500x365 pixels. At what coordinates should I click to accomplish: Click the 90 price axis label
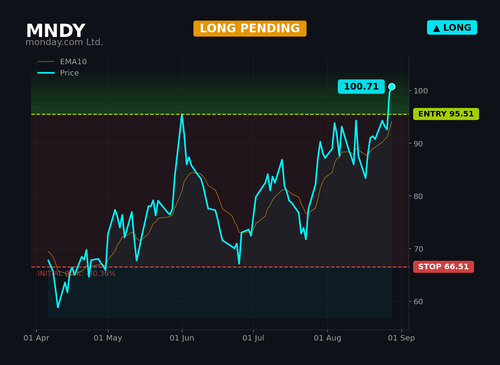pos(418,144)
